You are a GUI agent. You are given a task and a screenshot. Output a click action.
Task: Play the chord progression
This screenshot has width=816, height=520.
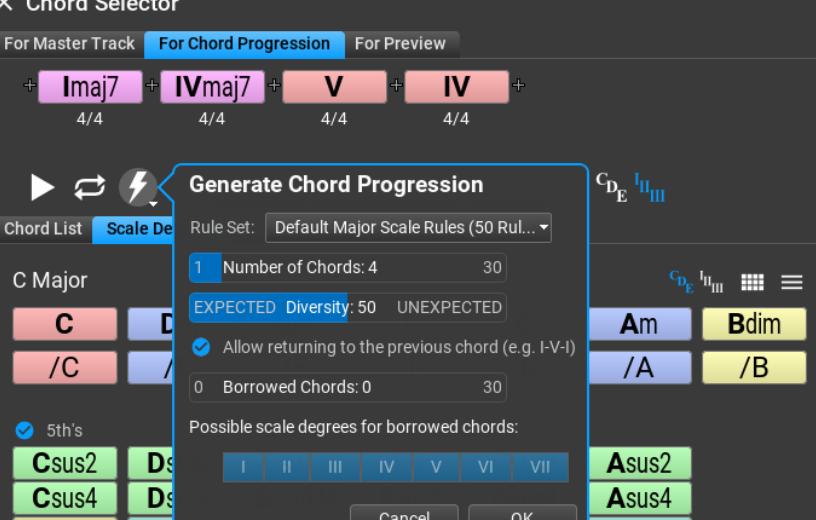(x=42, y=186)
